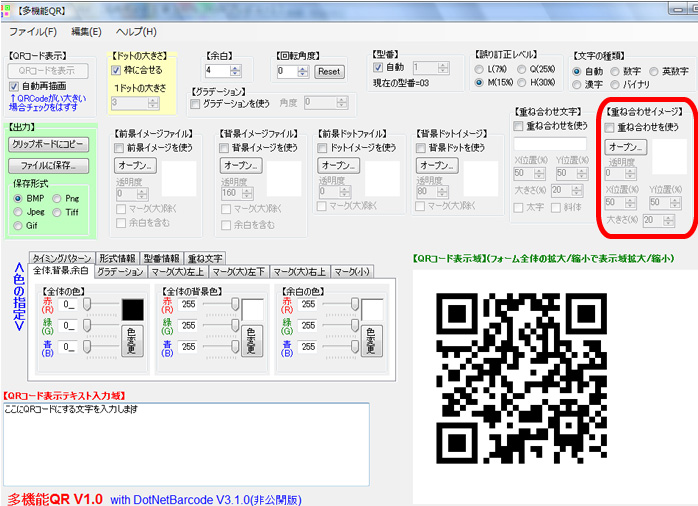This screenshot has height=506, width=698.
Task: Switch to マーク(大)左上 tab
Action: (x=177, y=272)
